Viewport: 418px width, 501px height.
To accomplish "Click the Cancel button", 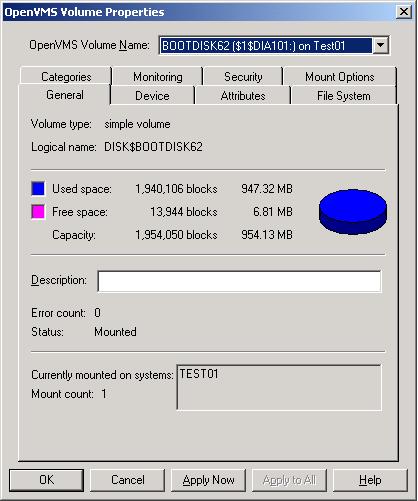I will coord(128,480).
